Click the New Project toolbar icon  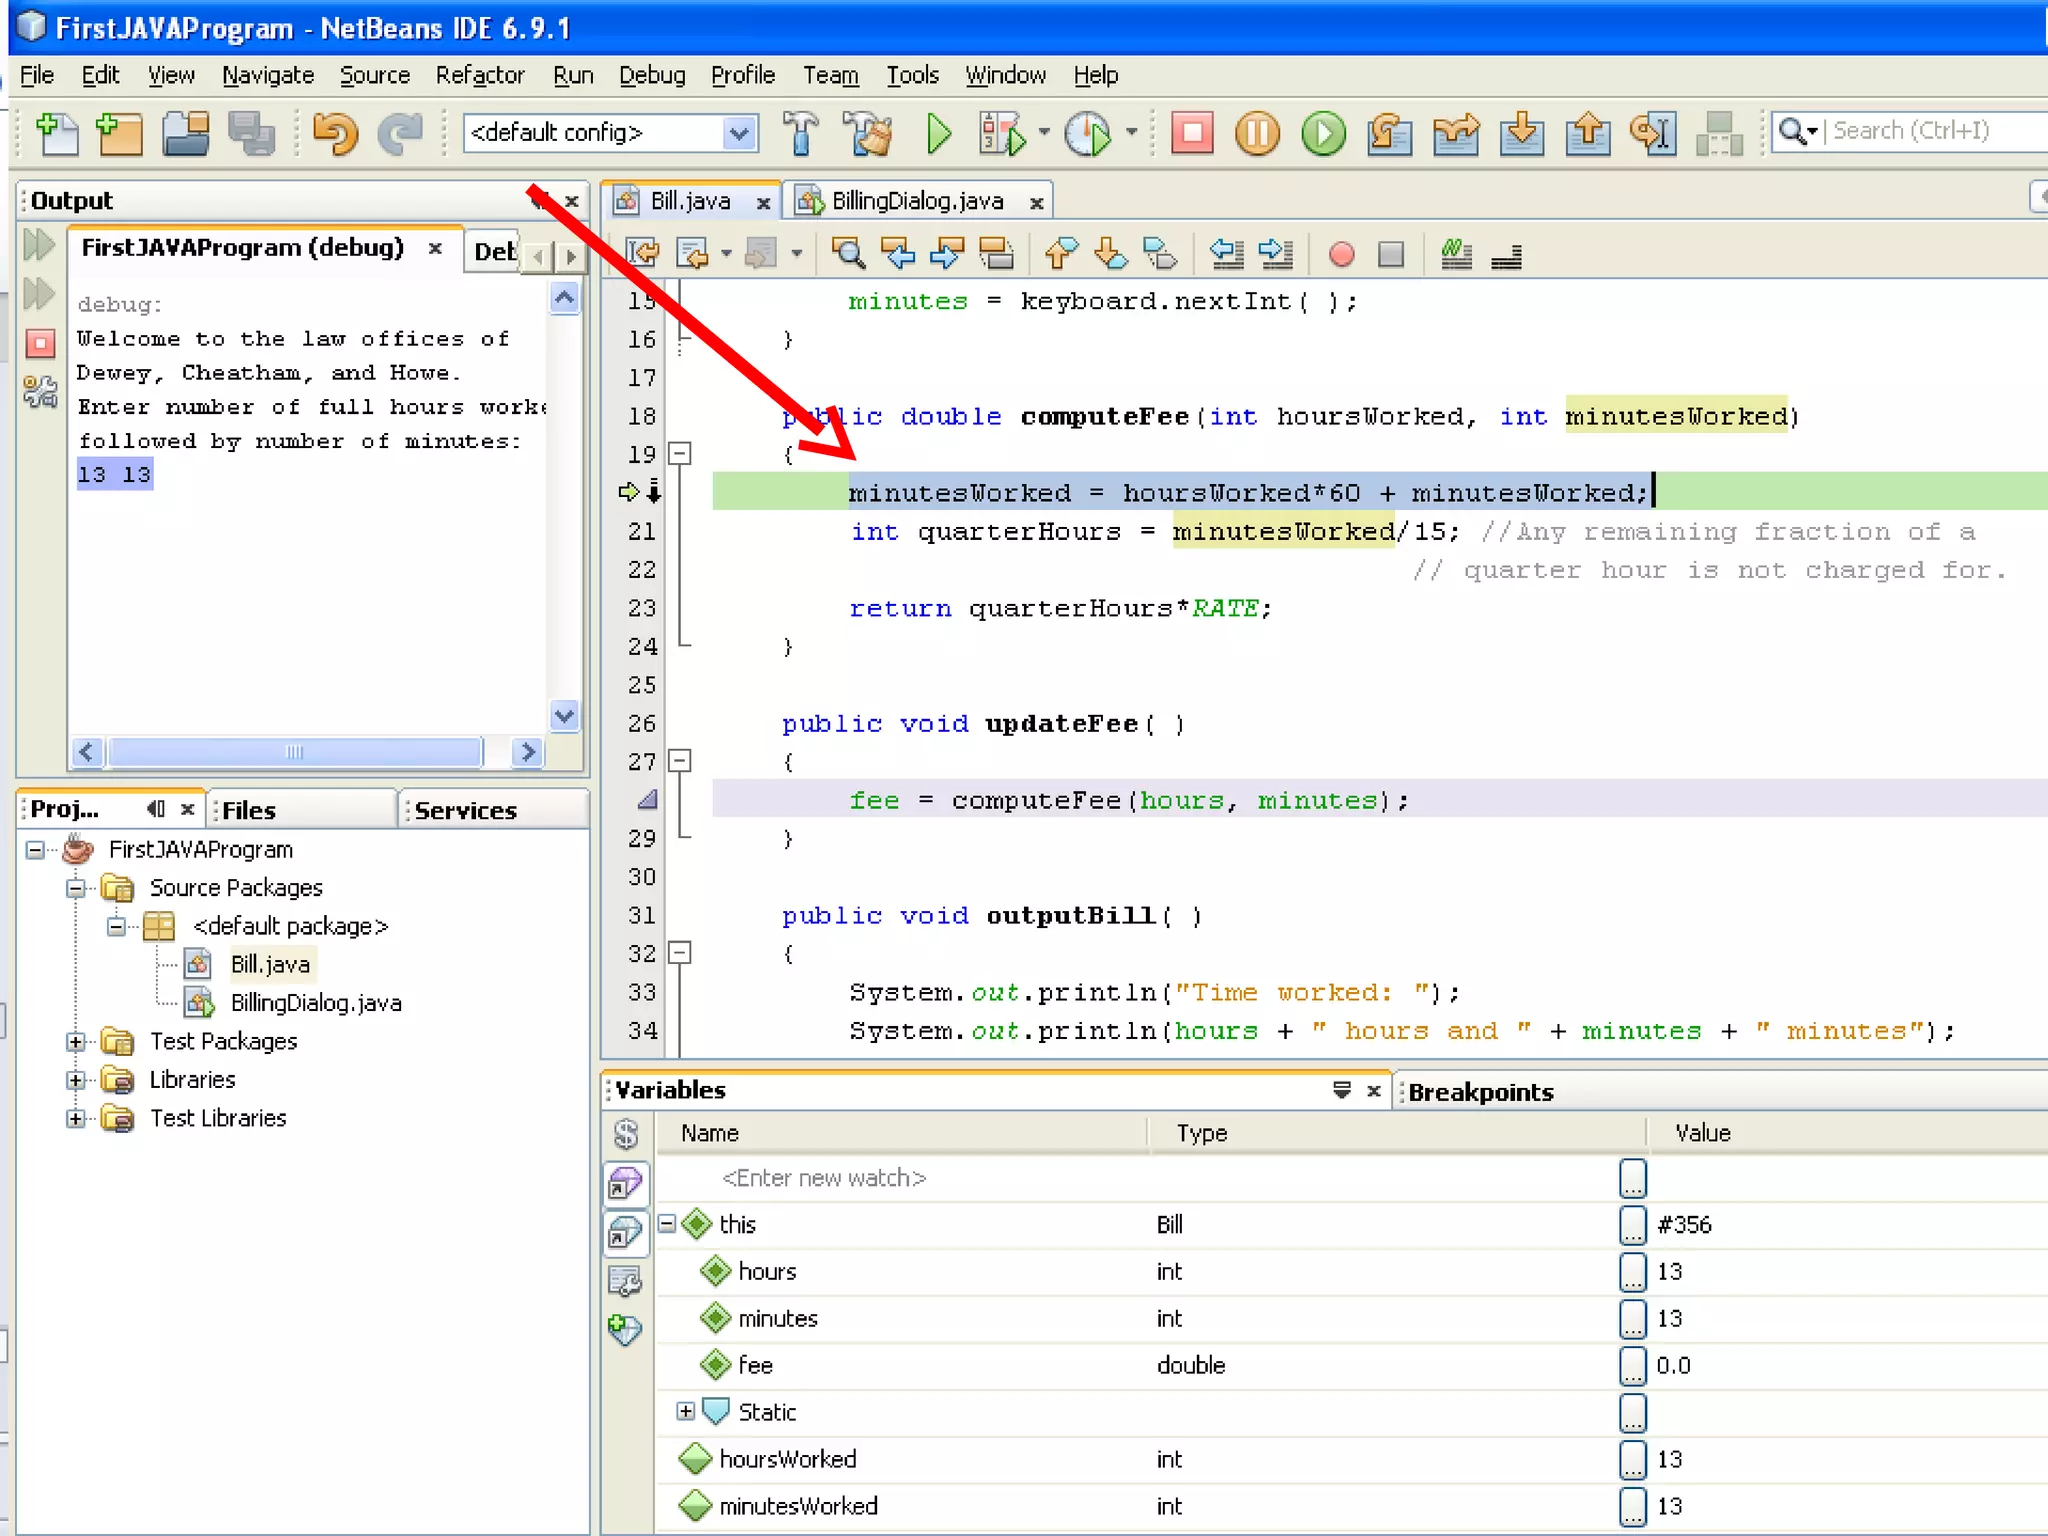point(120,133)
